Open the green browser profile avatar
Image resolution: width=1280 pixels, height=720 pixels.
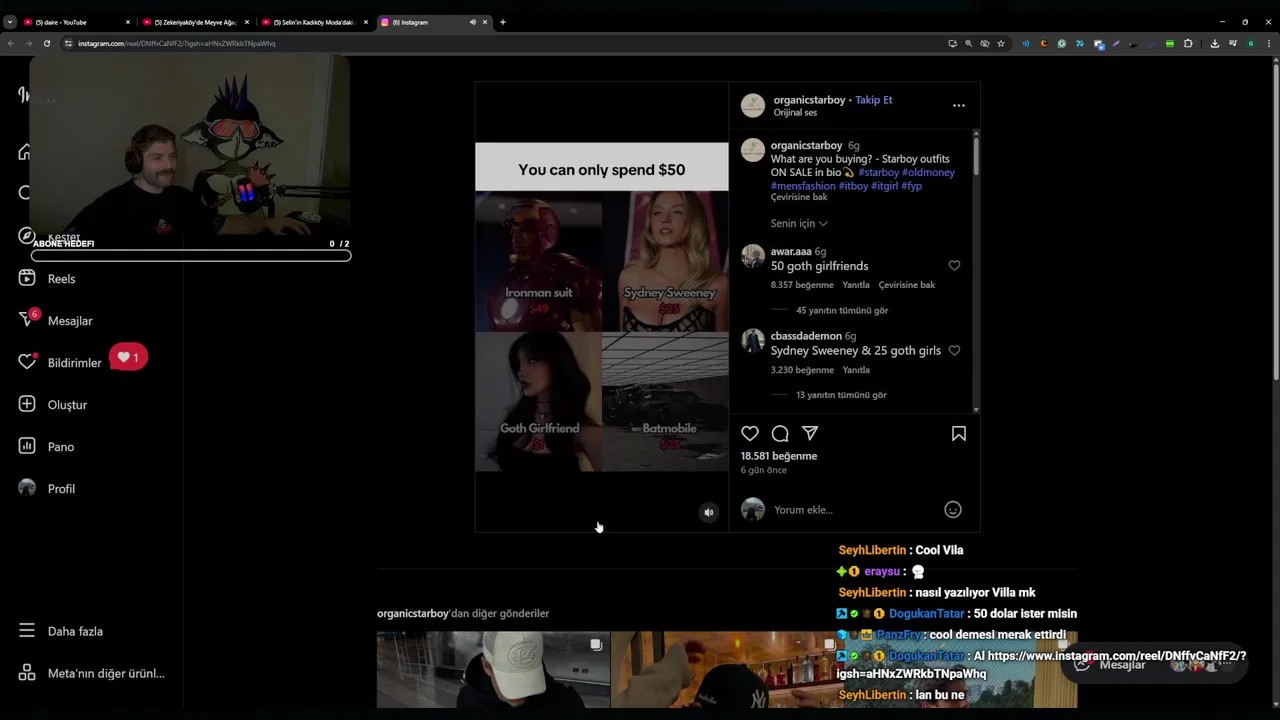(x=1251, y=43)
